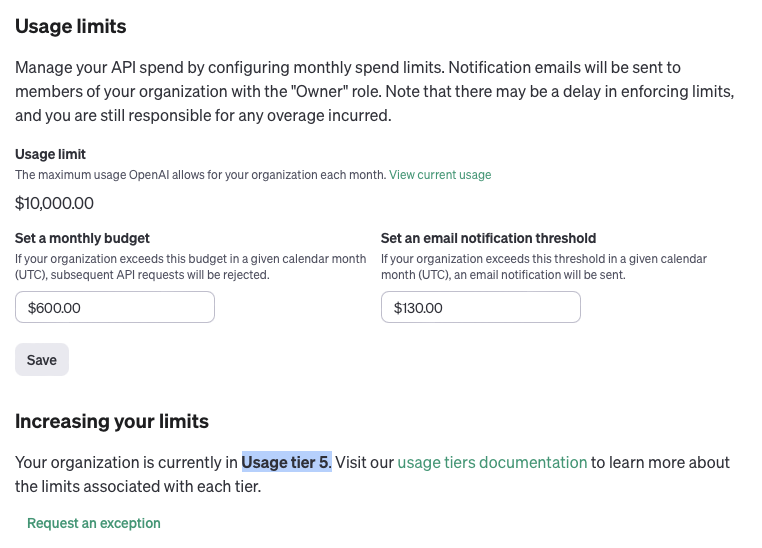Screen dimensions: 762x548
Task: Open the usage tiers documentation link
Action: [492, 462]
